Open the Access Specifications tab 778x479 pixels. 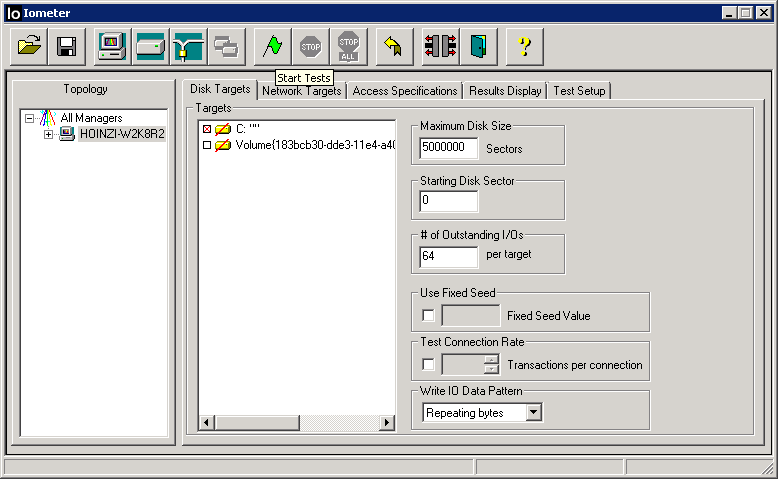pos(405,91)
